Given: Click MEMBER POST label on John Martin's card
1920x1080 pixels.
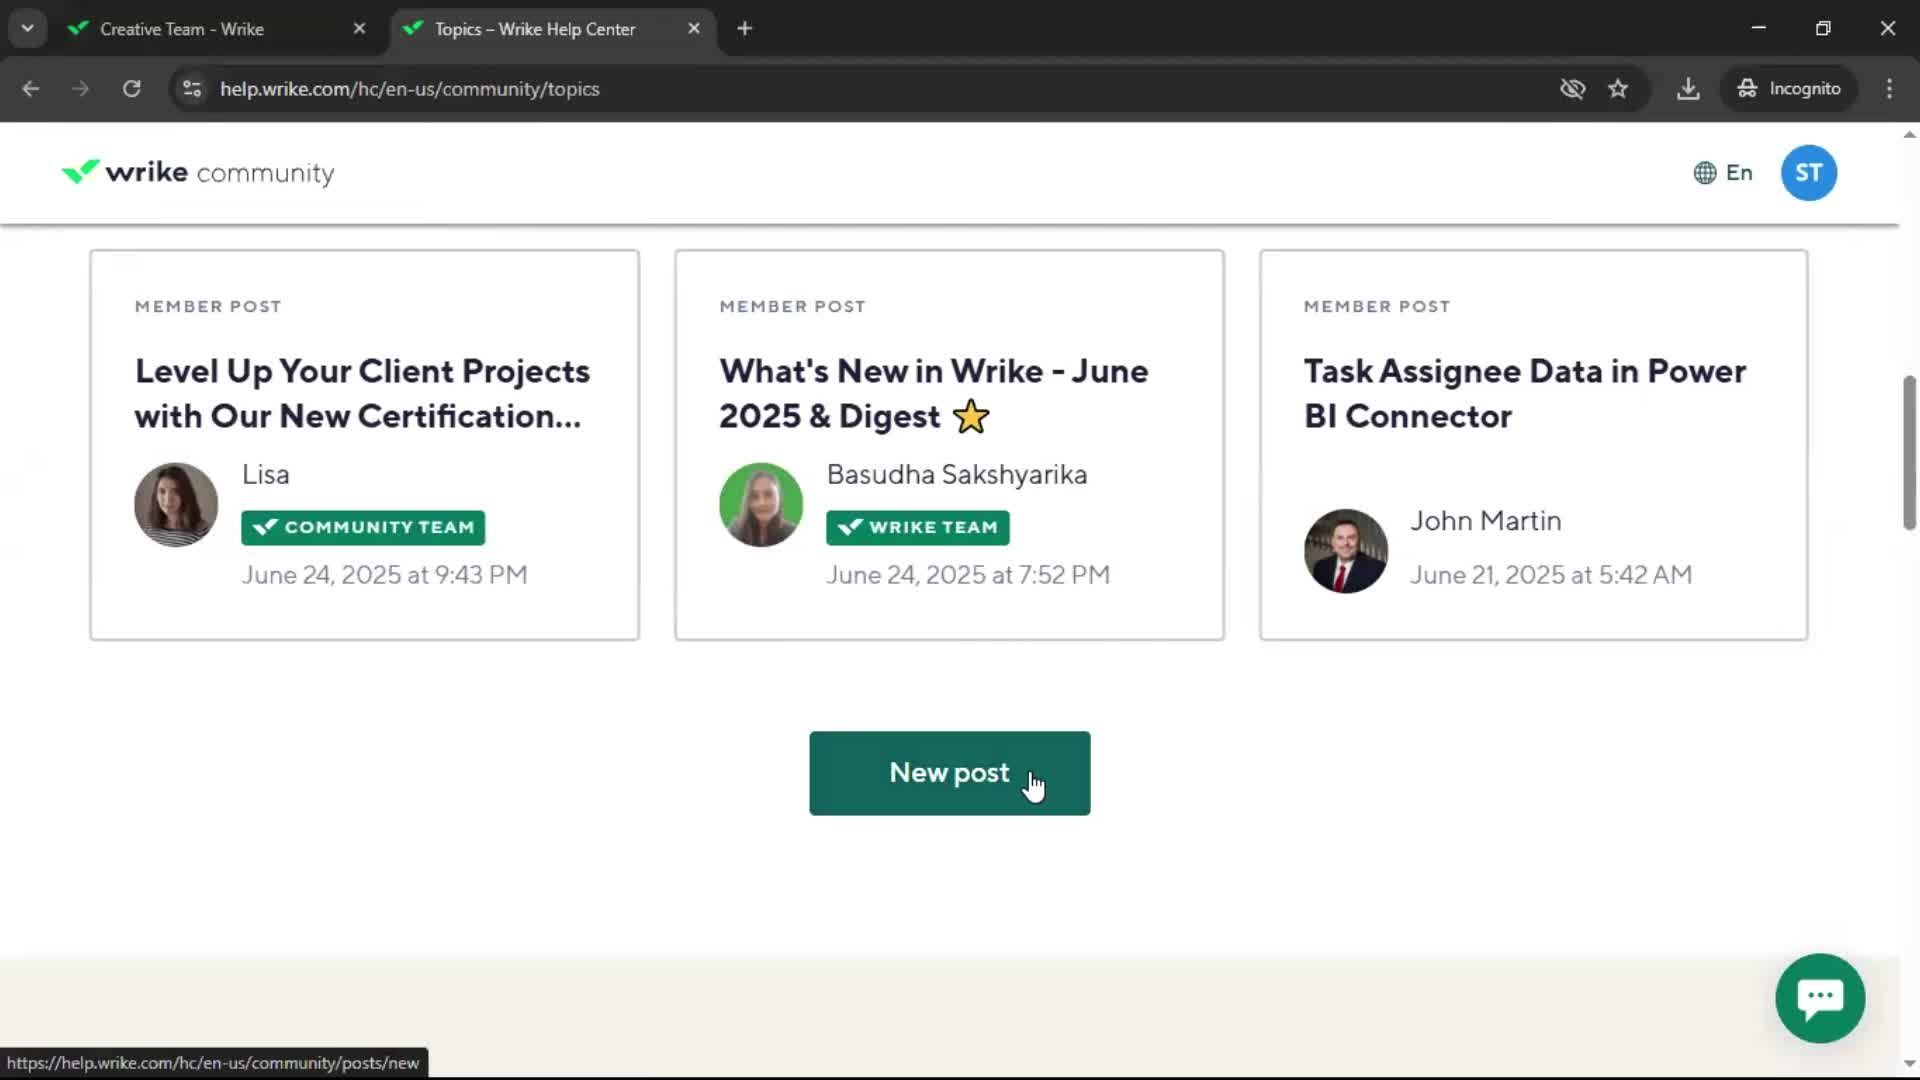Looking at the screenshot, I should 1377,307.
